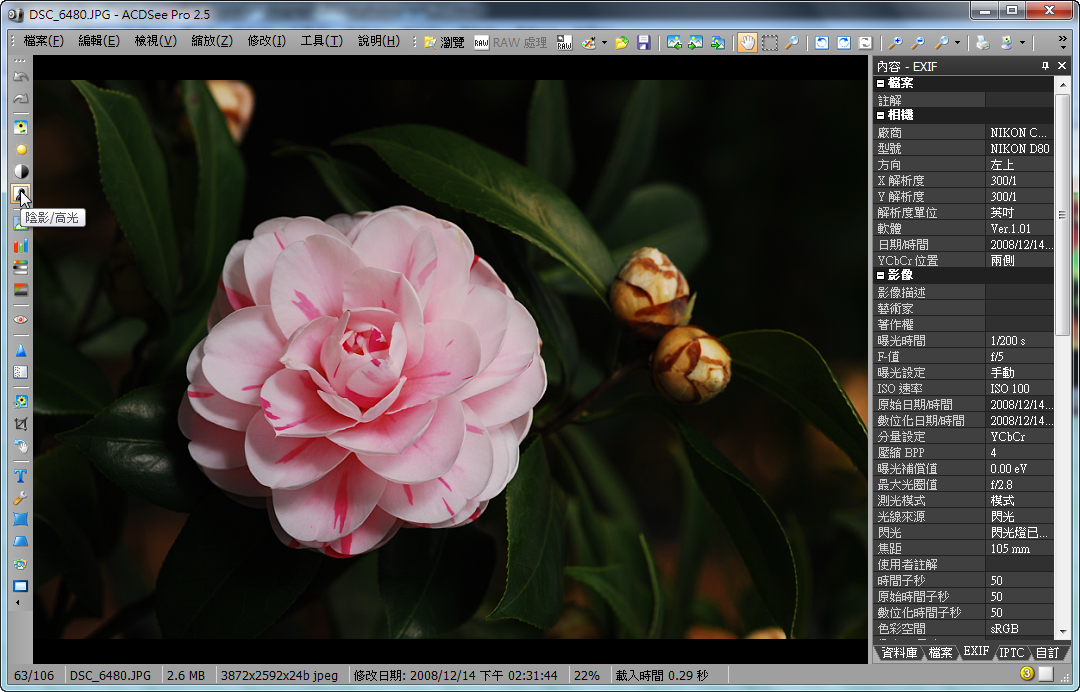Click the print icon in toolbar

tap(982, 42)
